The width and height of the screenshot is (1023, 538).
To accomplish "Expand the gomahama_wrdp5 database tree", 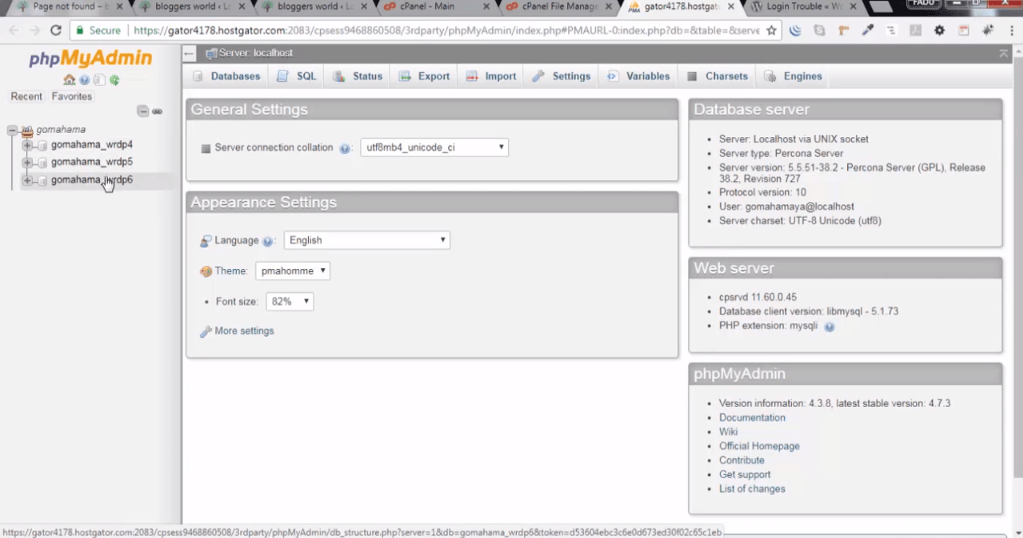I will pyautogui.click(x=27, y=162).
